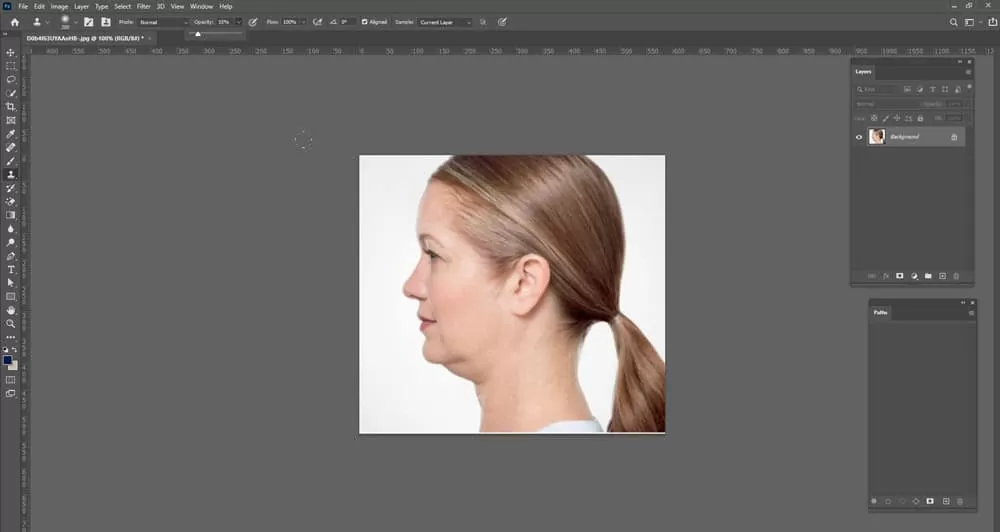1000x532 pixels.
Task: Open the Opacity slider dropdown arrow
Action: (x=239, y=22)
